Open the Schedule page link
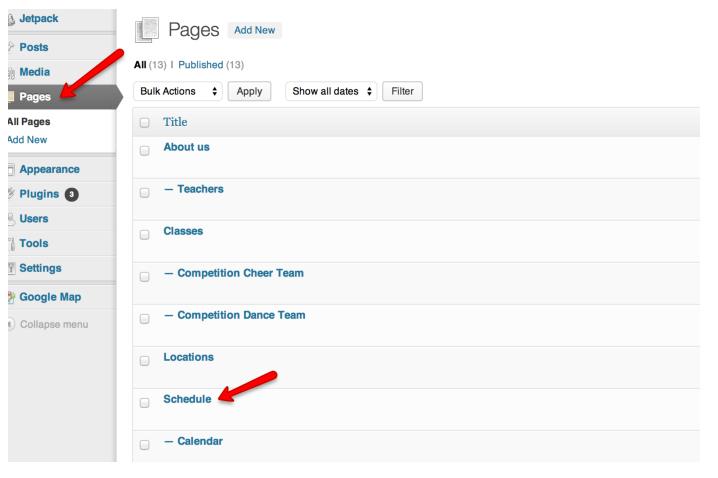This screenshot has width=718, height=478. point(187,399)
